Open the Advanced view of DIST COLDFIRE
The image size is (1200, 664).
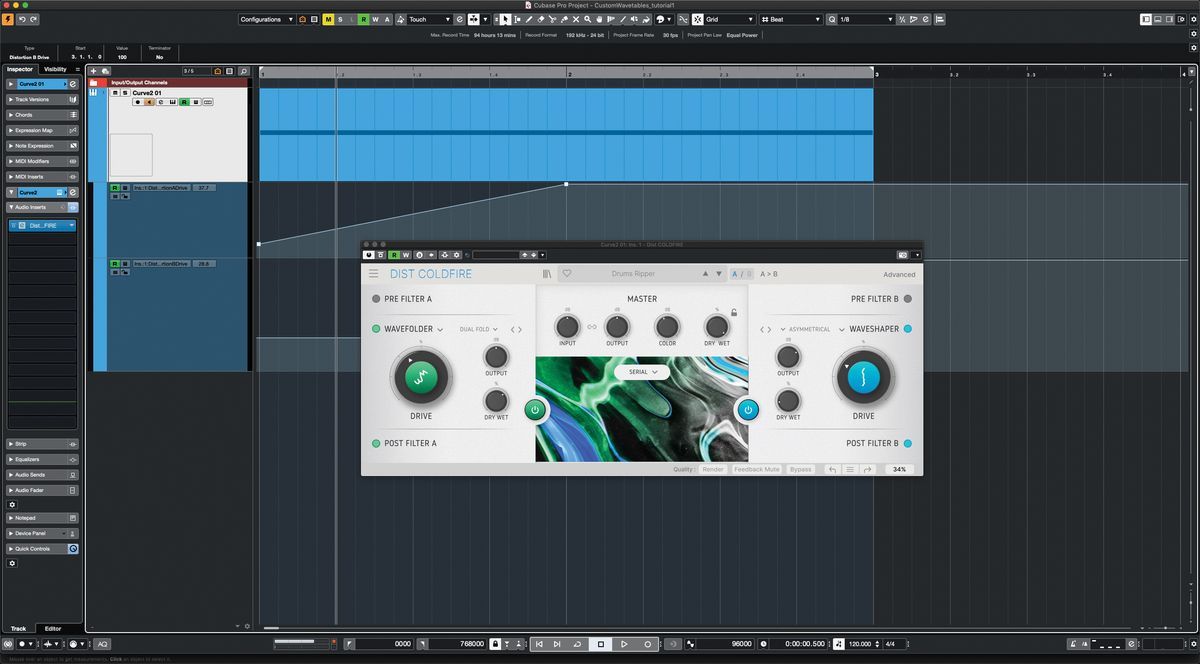tap(899, 273)
